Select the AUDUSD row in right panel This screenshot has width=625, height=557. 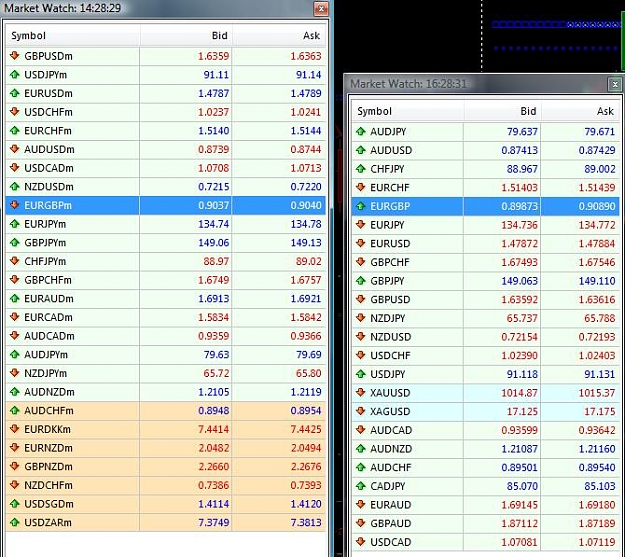point(485,150)
